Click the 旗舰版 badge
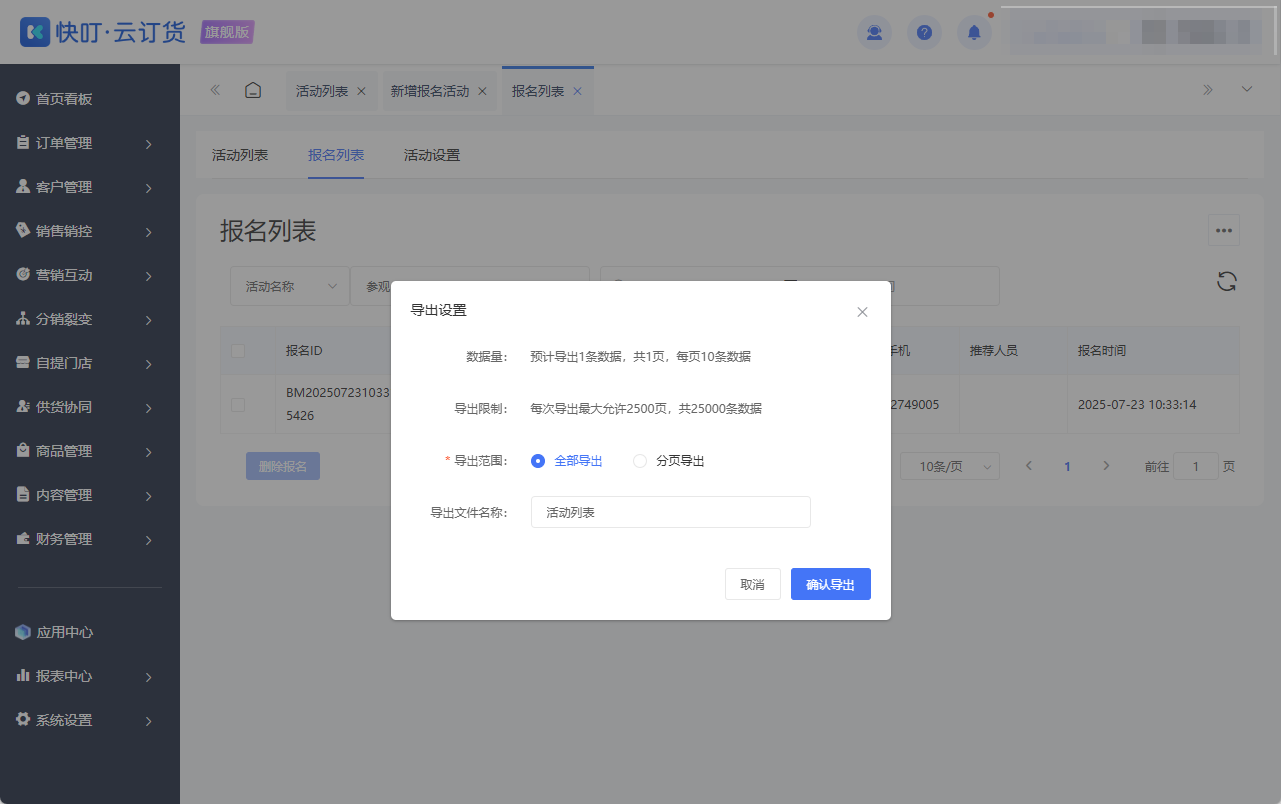 click(x=228, y=32)
